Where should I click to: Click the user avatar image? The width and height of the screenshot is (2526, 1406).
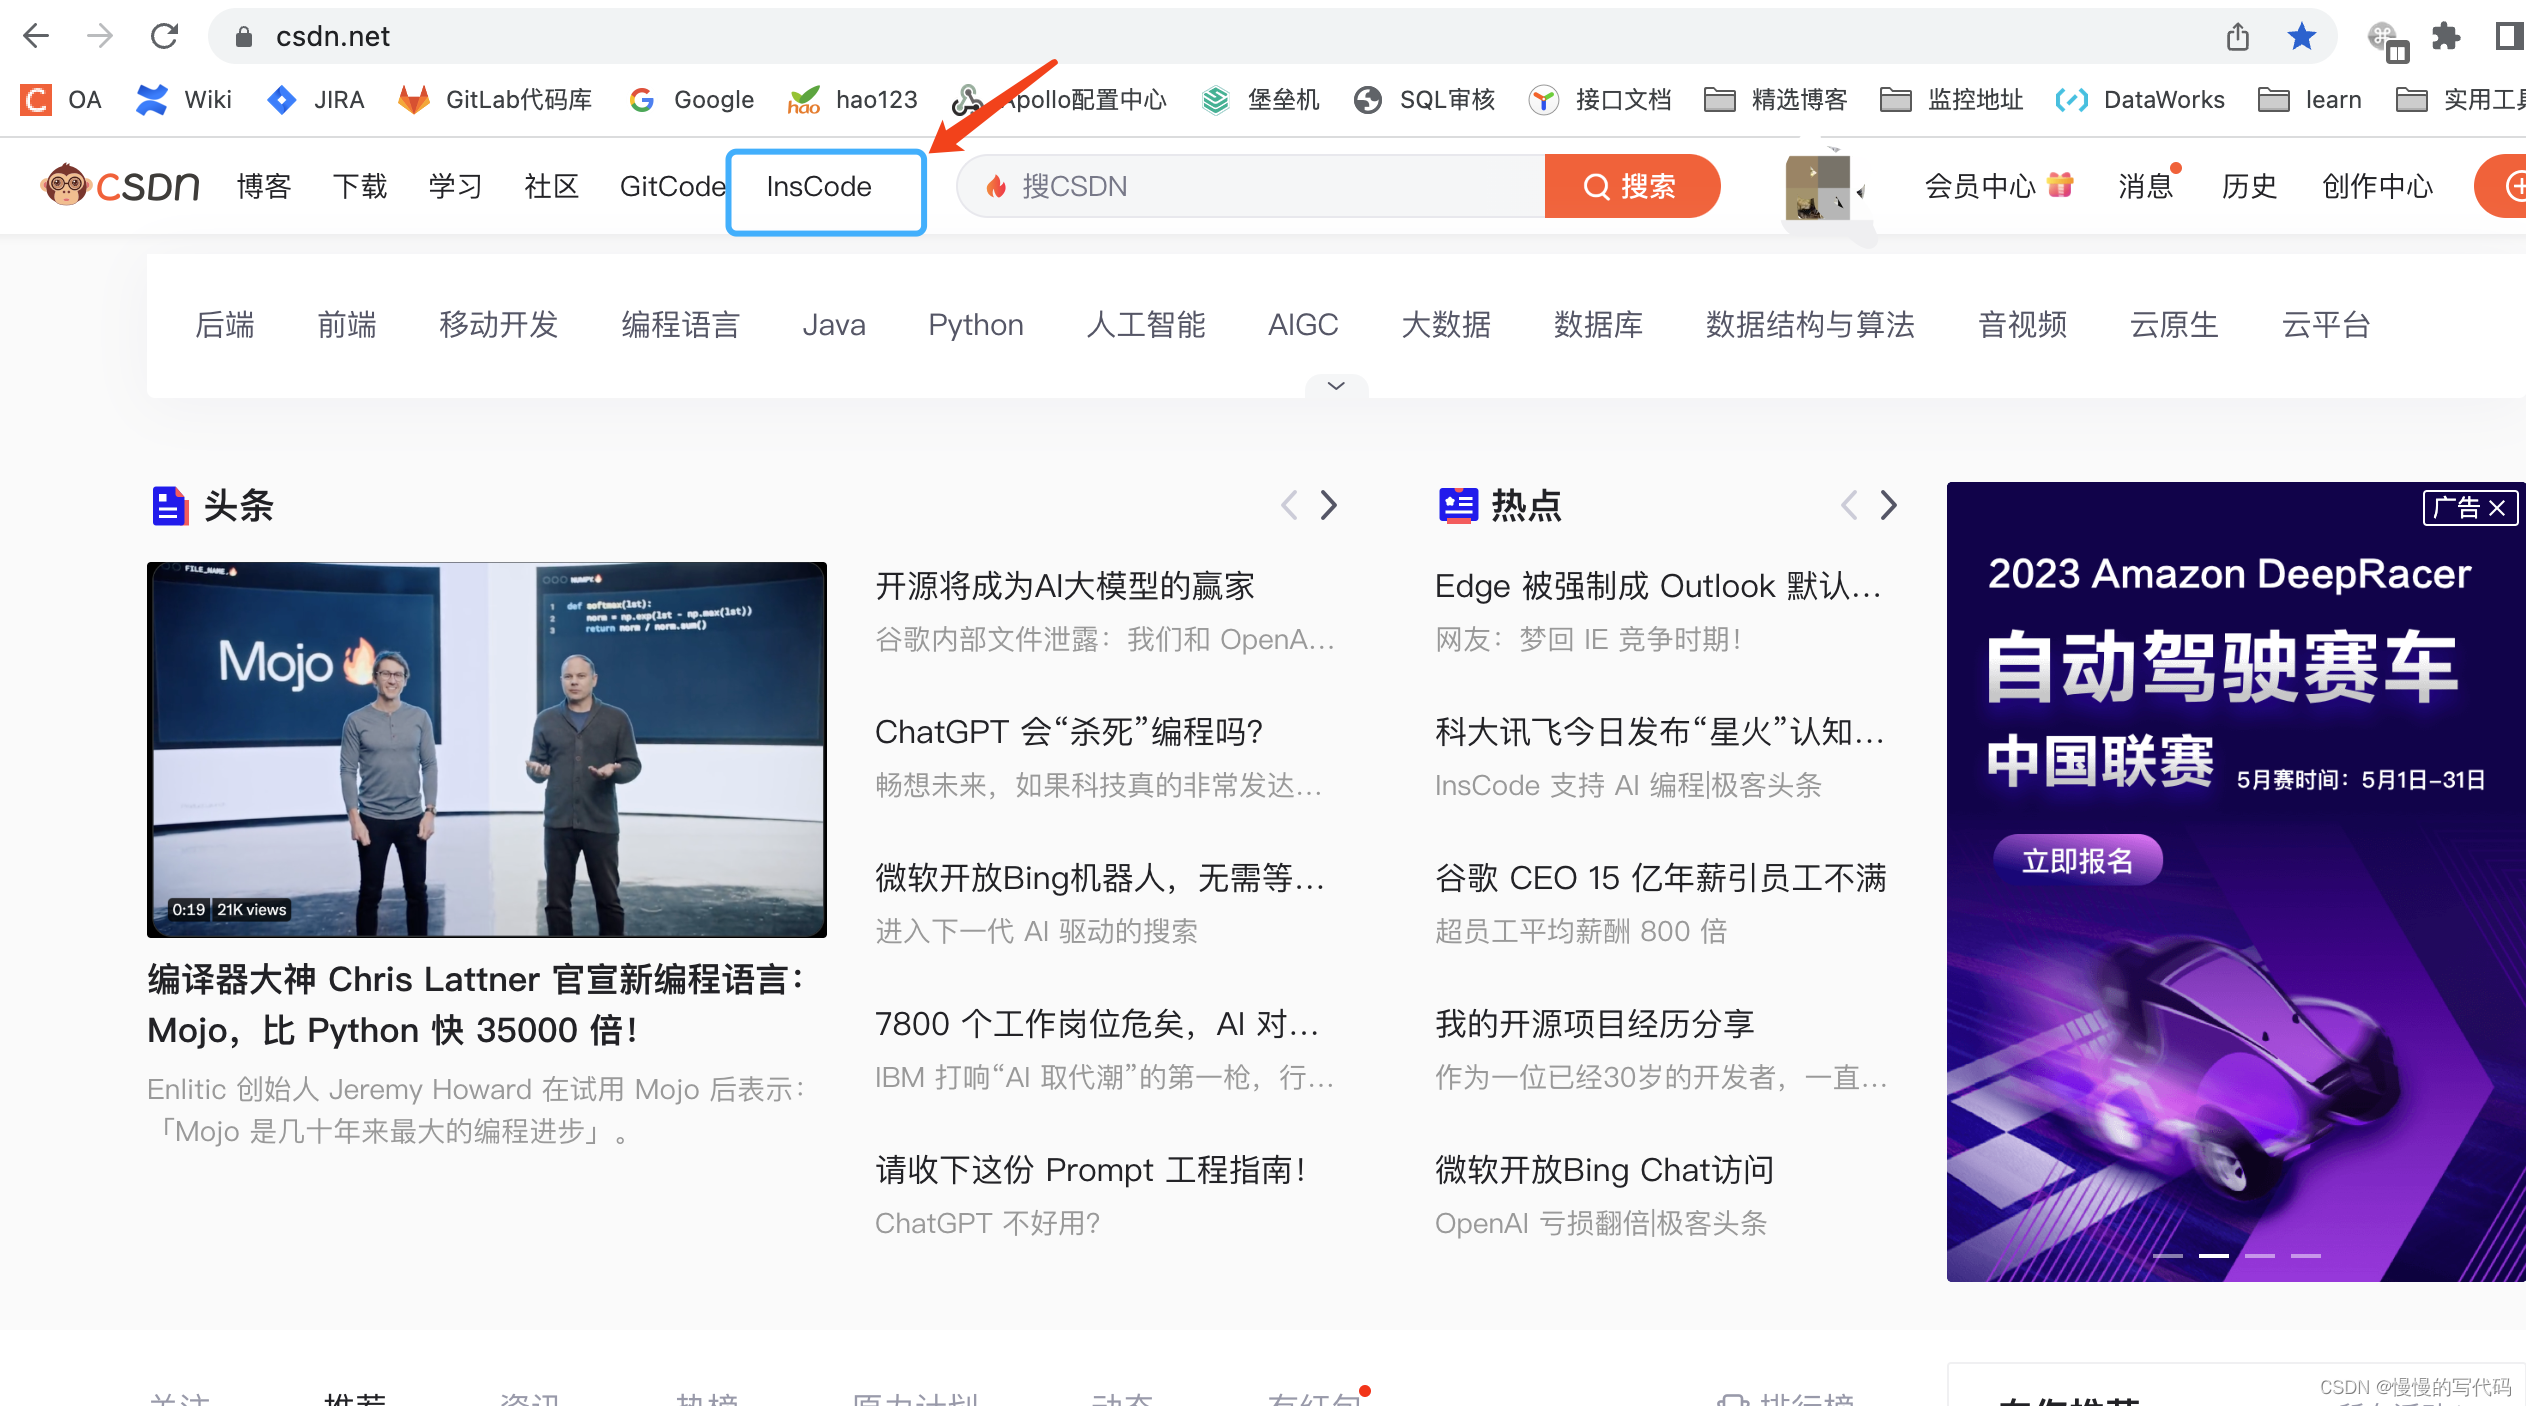pyautogui.click(x=1818, y=187)
